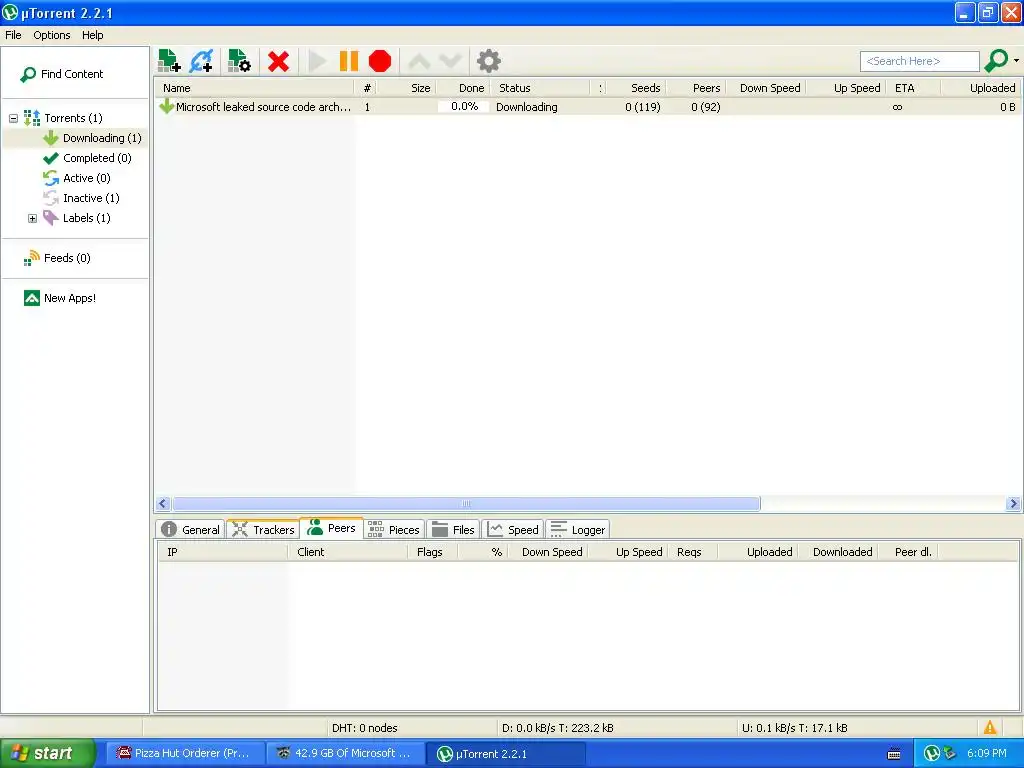The height and width of the screenshot is (768, 1024).
Task: Sort by Seeds column header
Action: [x=637, y=88]
